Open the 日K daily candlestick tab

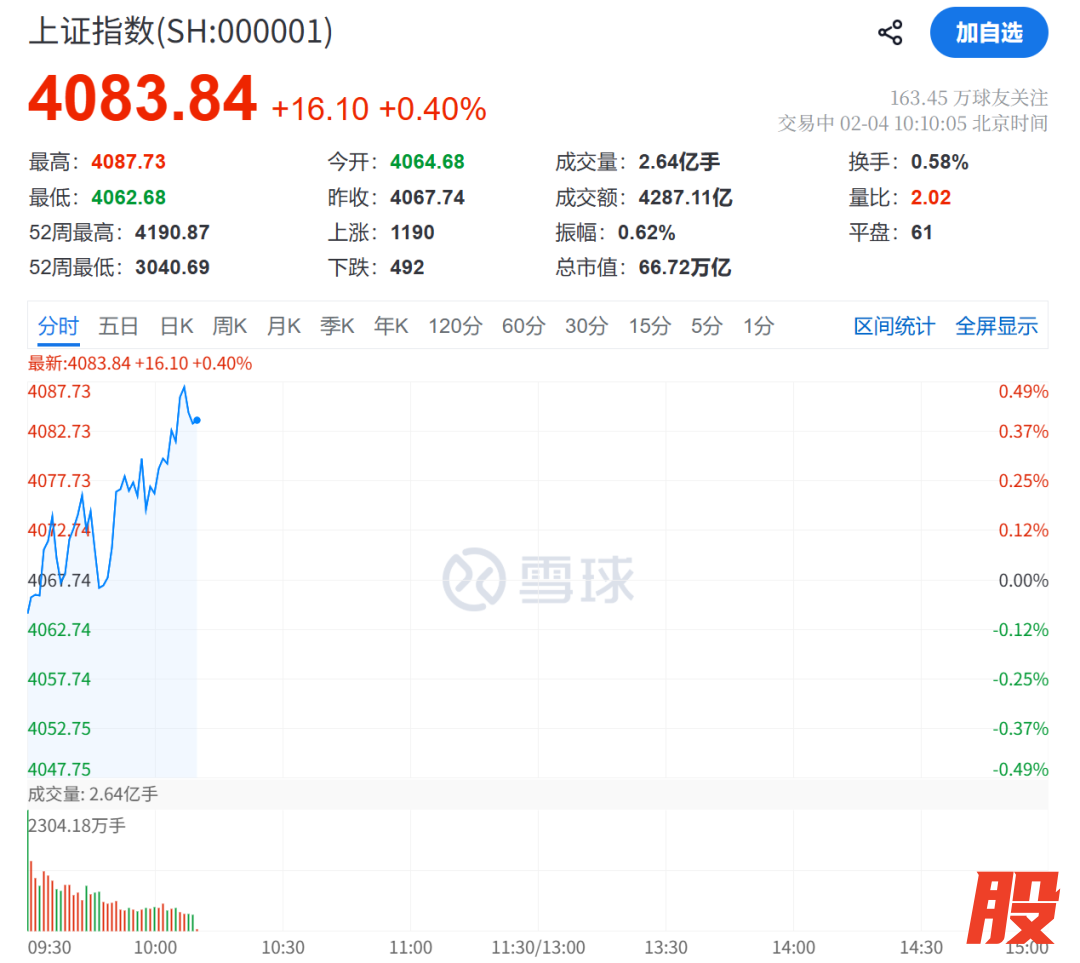click(176, 326)
